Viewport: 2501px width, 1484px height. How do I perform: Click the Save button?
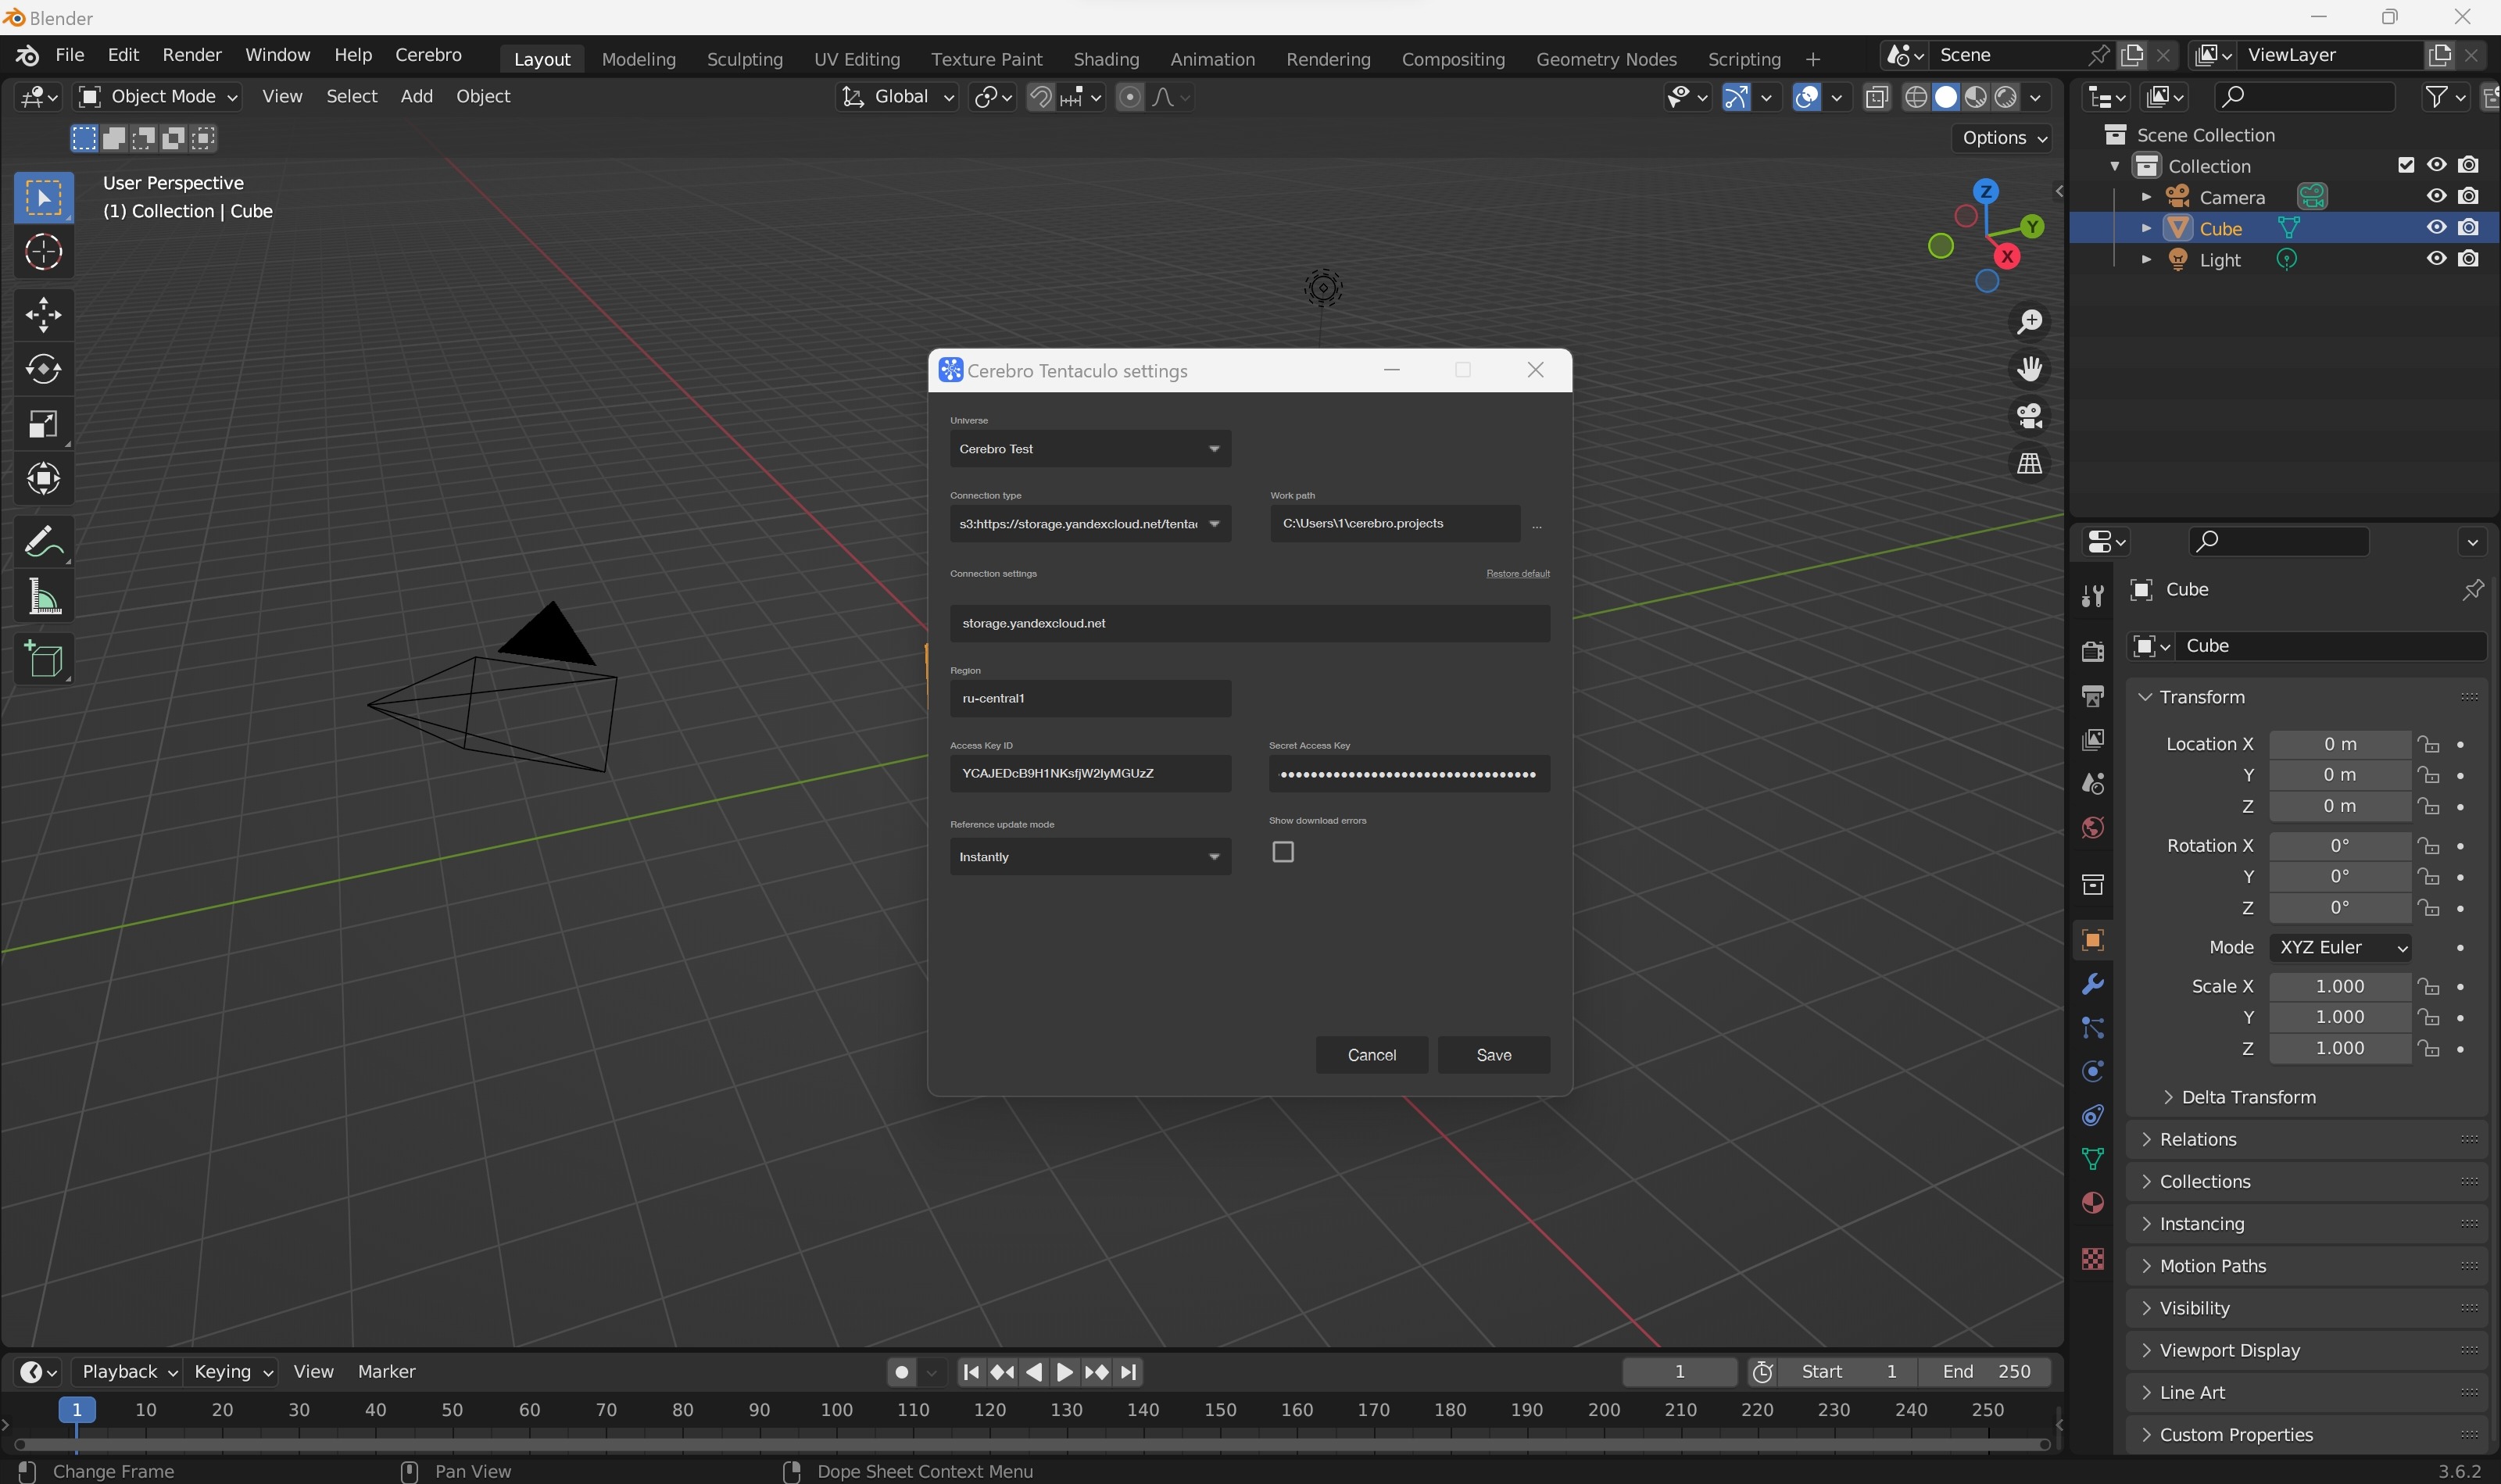pos(1494,1055)
